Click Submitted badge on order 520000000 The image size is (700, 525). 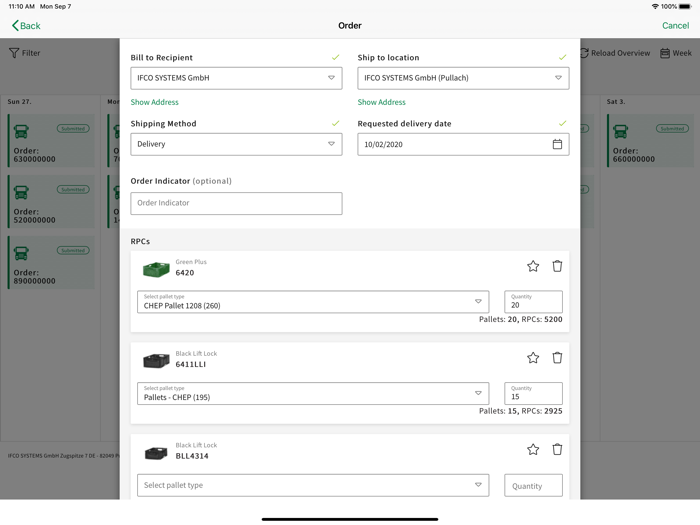(73, 190)
